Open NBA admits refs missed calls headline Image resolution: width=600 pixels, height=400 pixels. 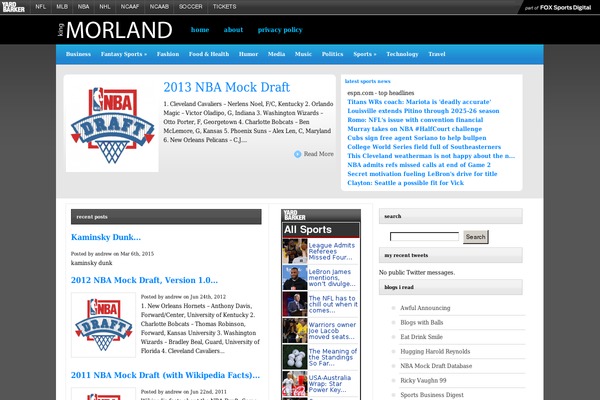(419, 165)
